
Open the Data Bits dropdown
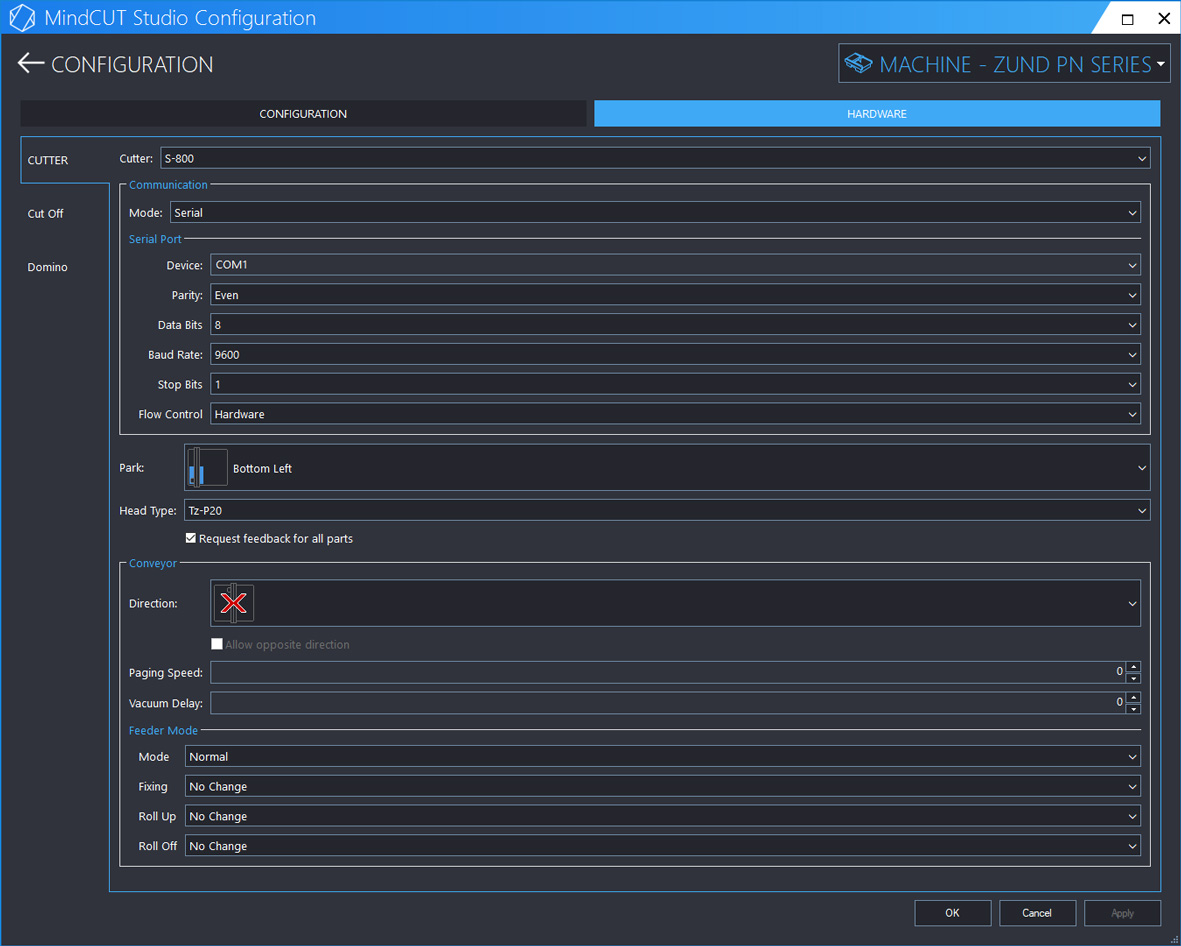point(675,325)
